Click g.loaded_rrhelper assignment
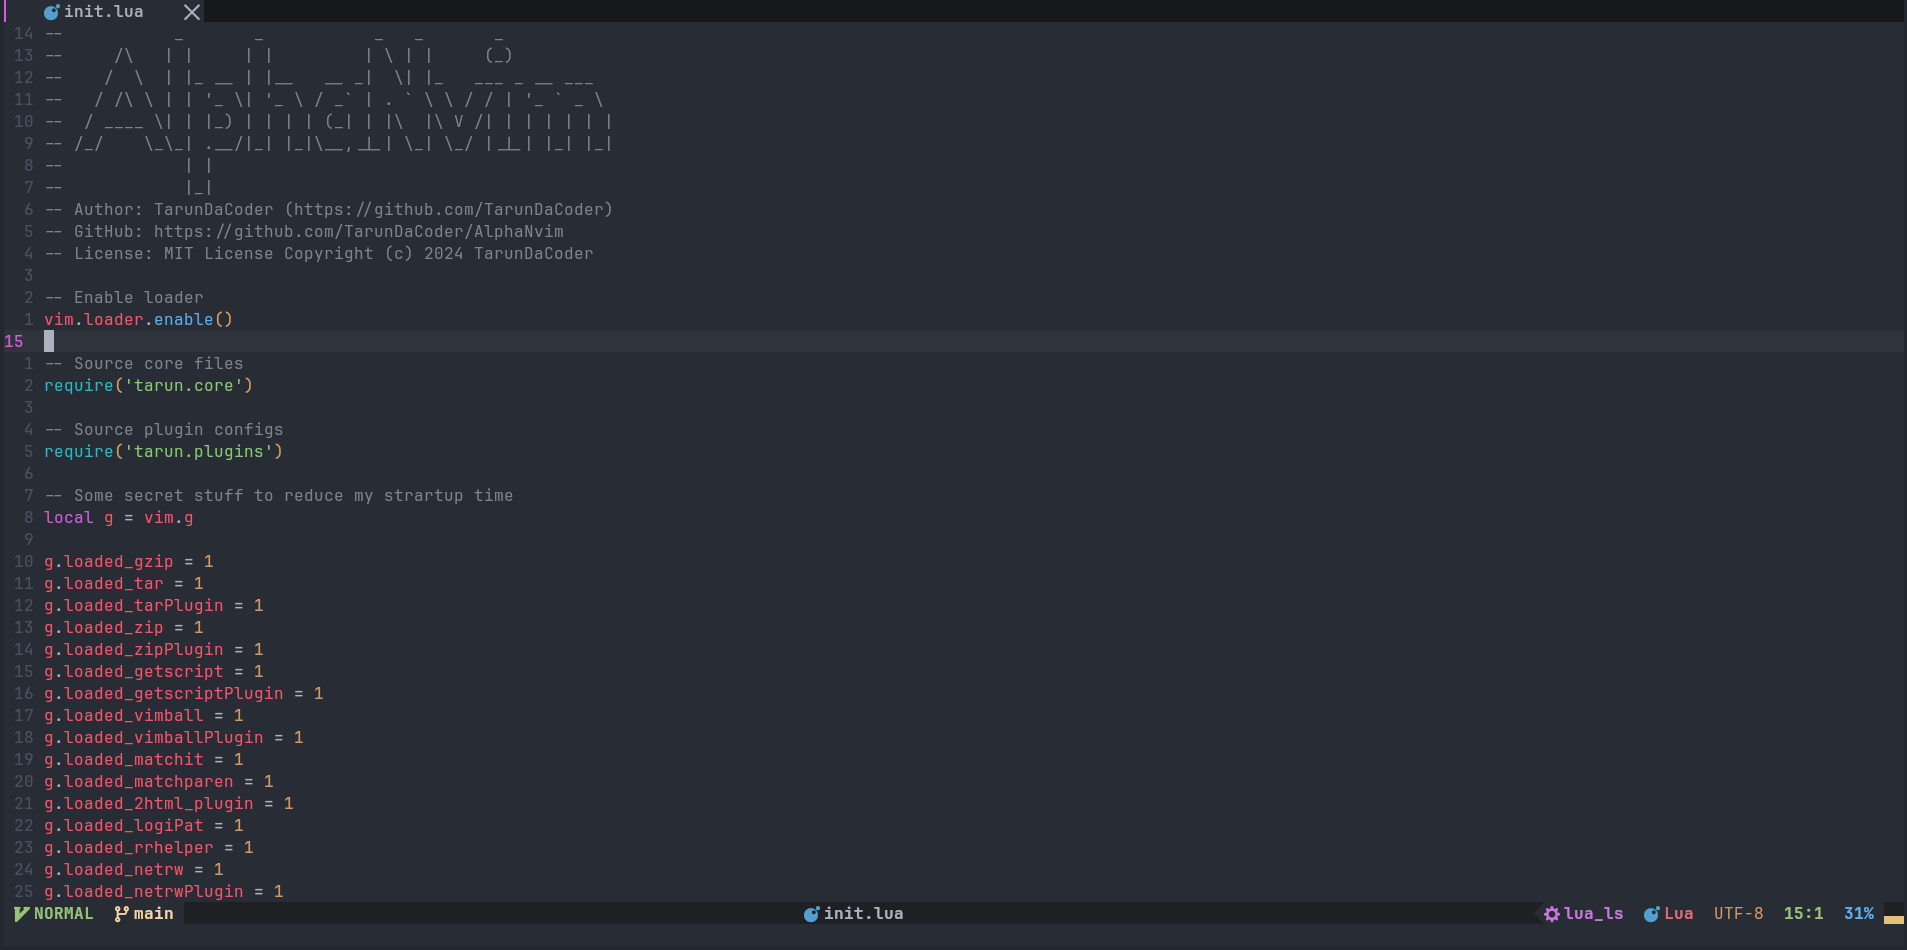 [x=149, y=848]
